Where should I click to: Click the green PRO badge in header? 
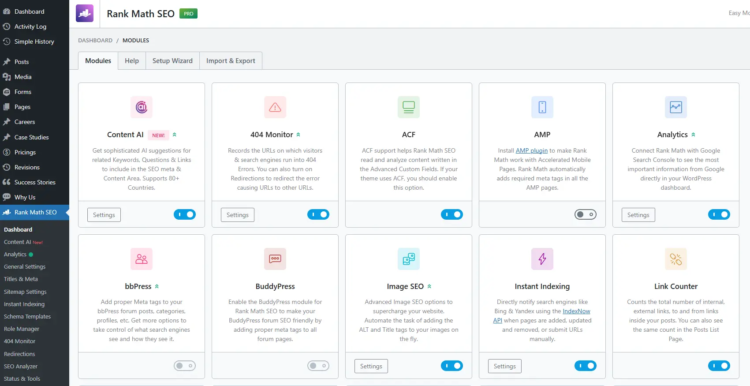point(188,13)
